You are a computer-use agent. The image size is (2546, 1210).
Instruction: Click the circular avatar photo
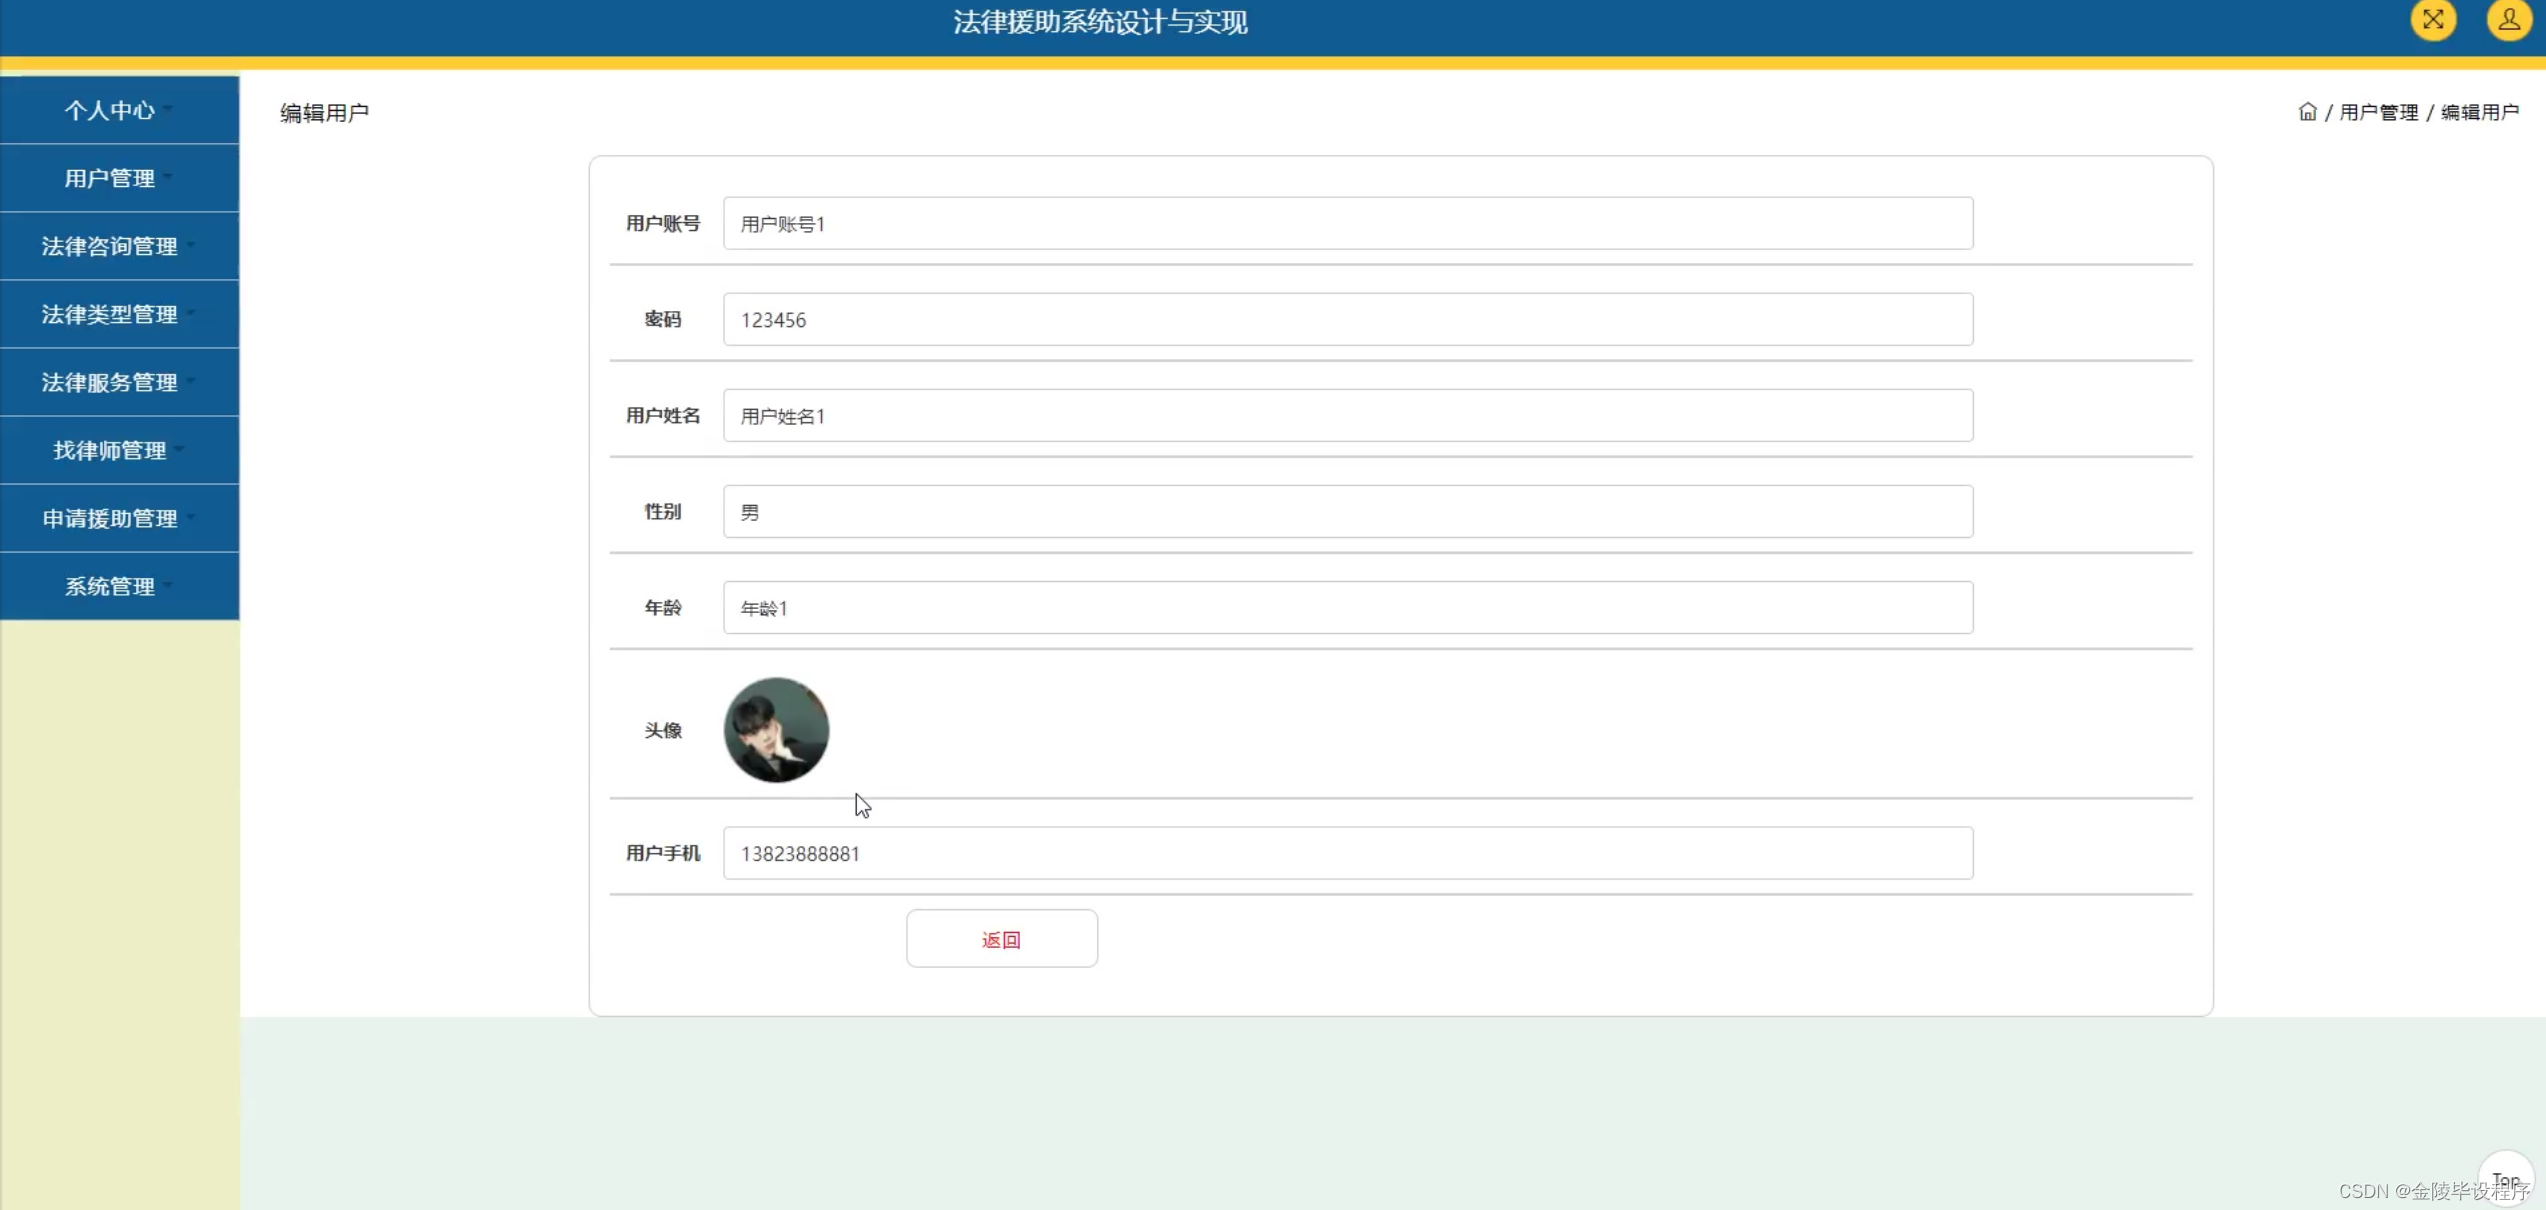[x=776, y=730]
